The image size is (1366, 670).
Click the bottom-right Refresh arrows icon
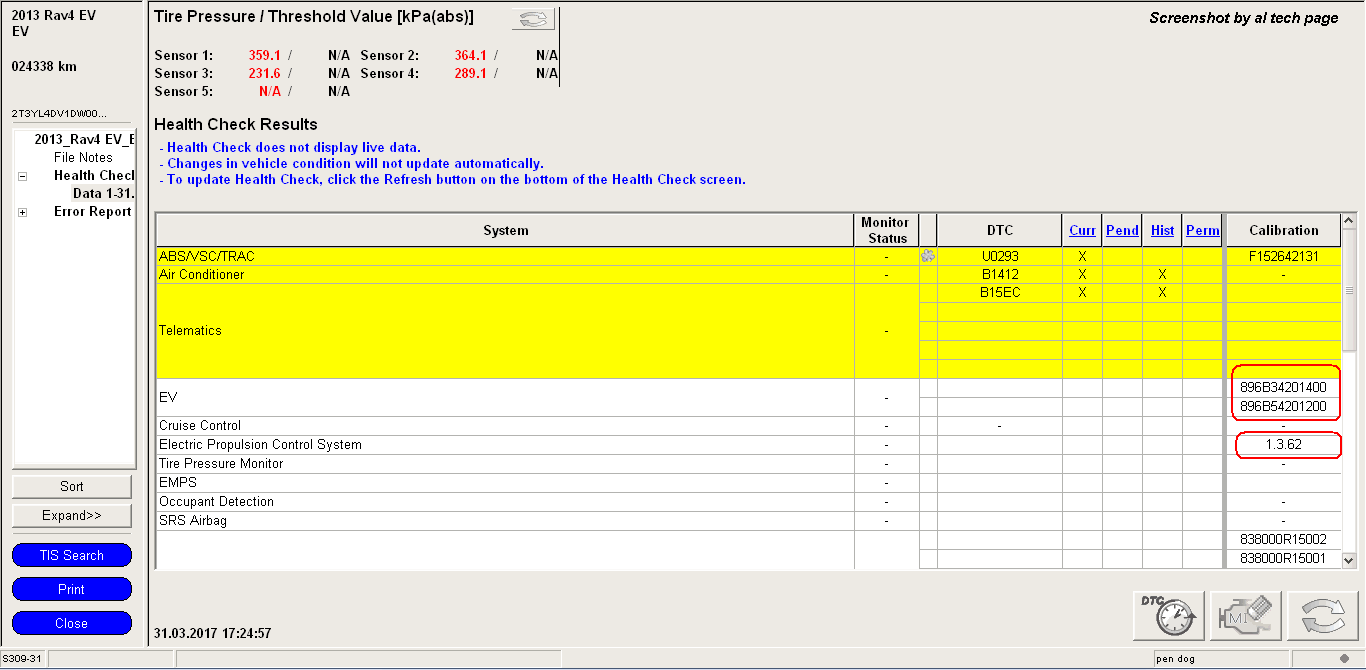[1322, 615]
